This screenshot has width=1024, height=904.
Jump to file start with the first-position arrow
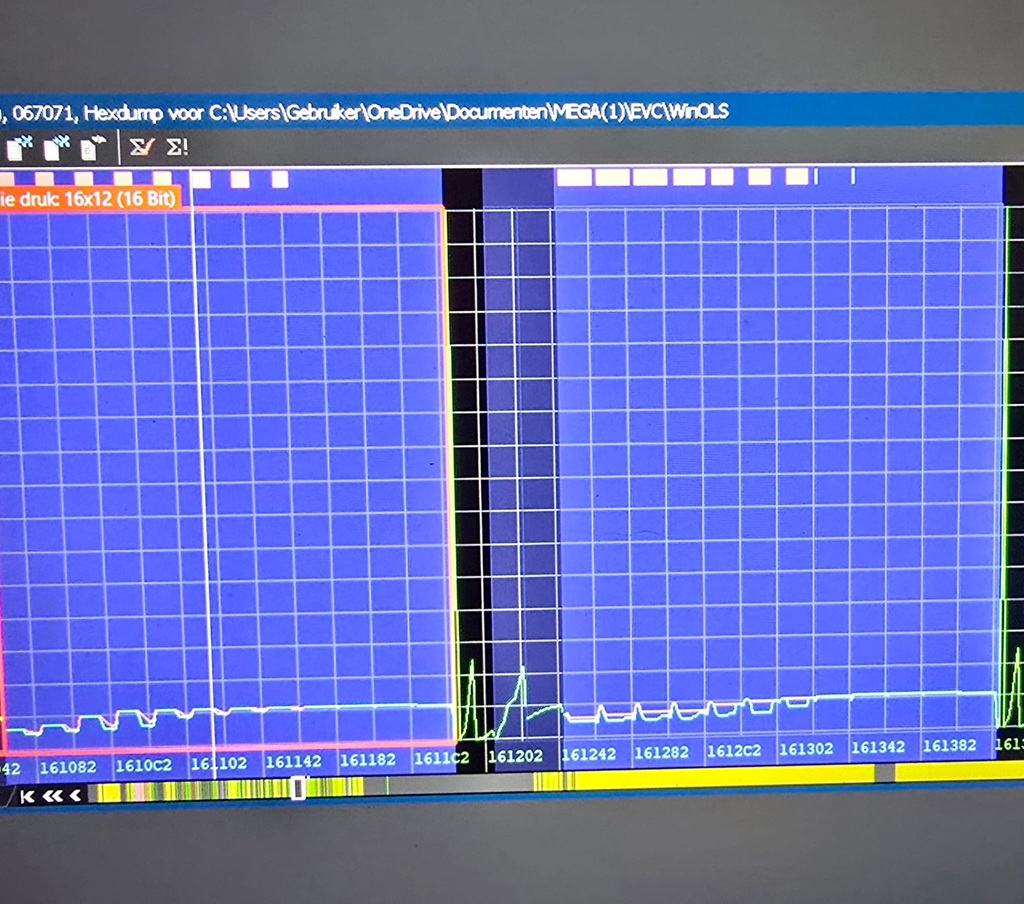pyautogui.click(x=27, y=796)
